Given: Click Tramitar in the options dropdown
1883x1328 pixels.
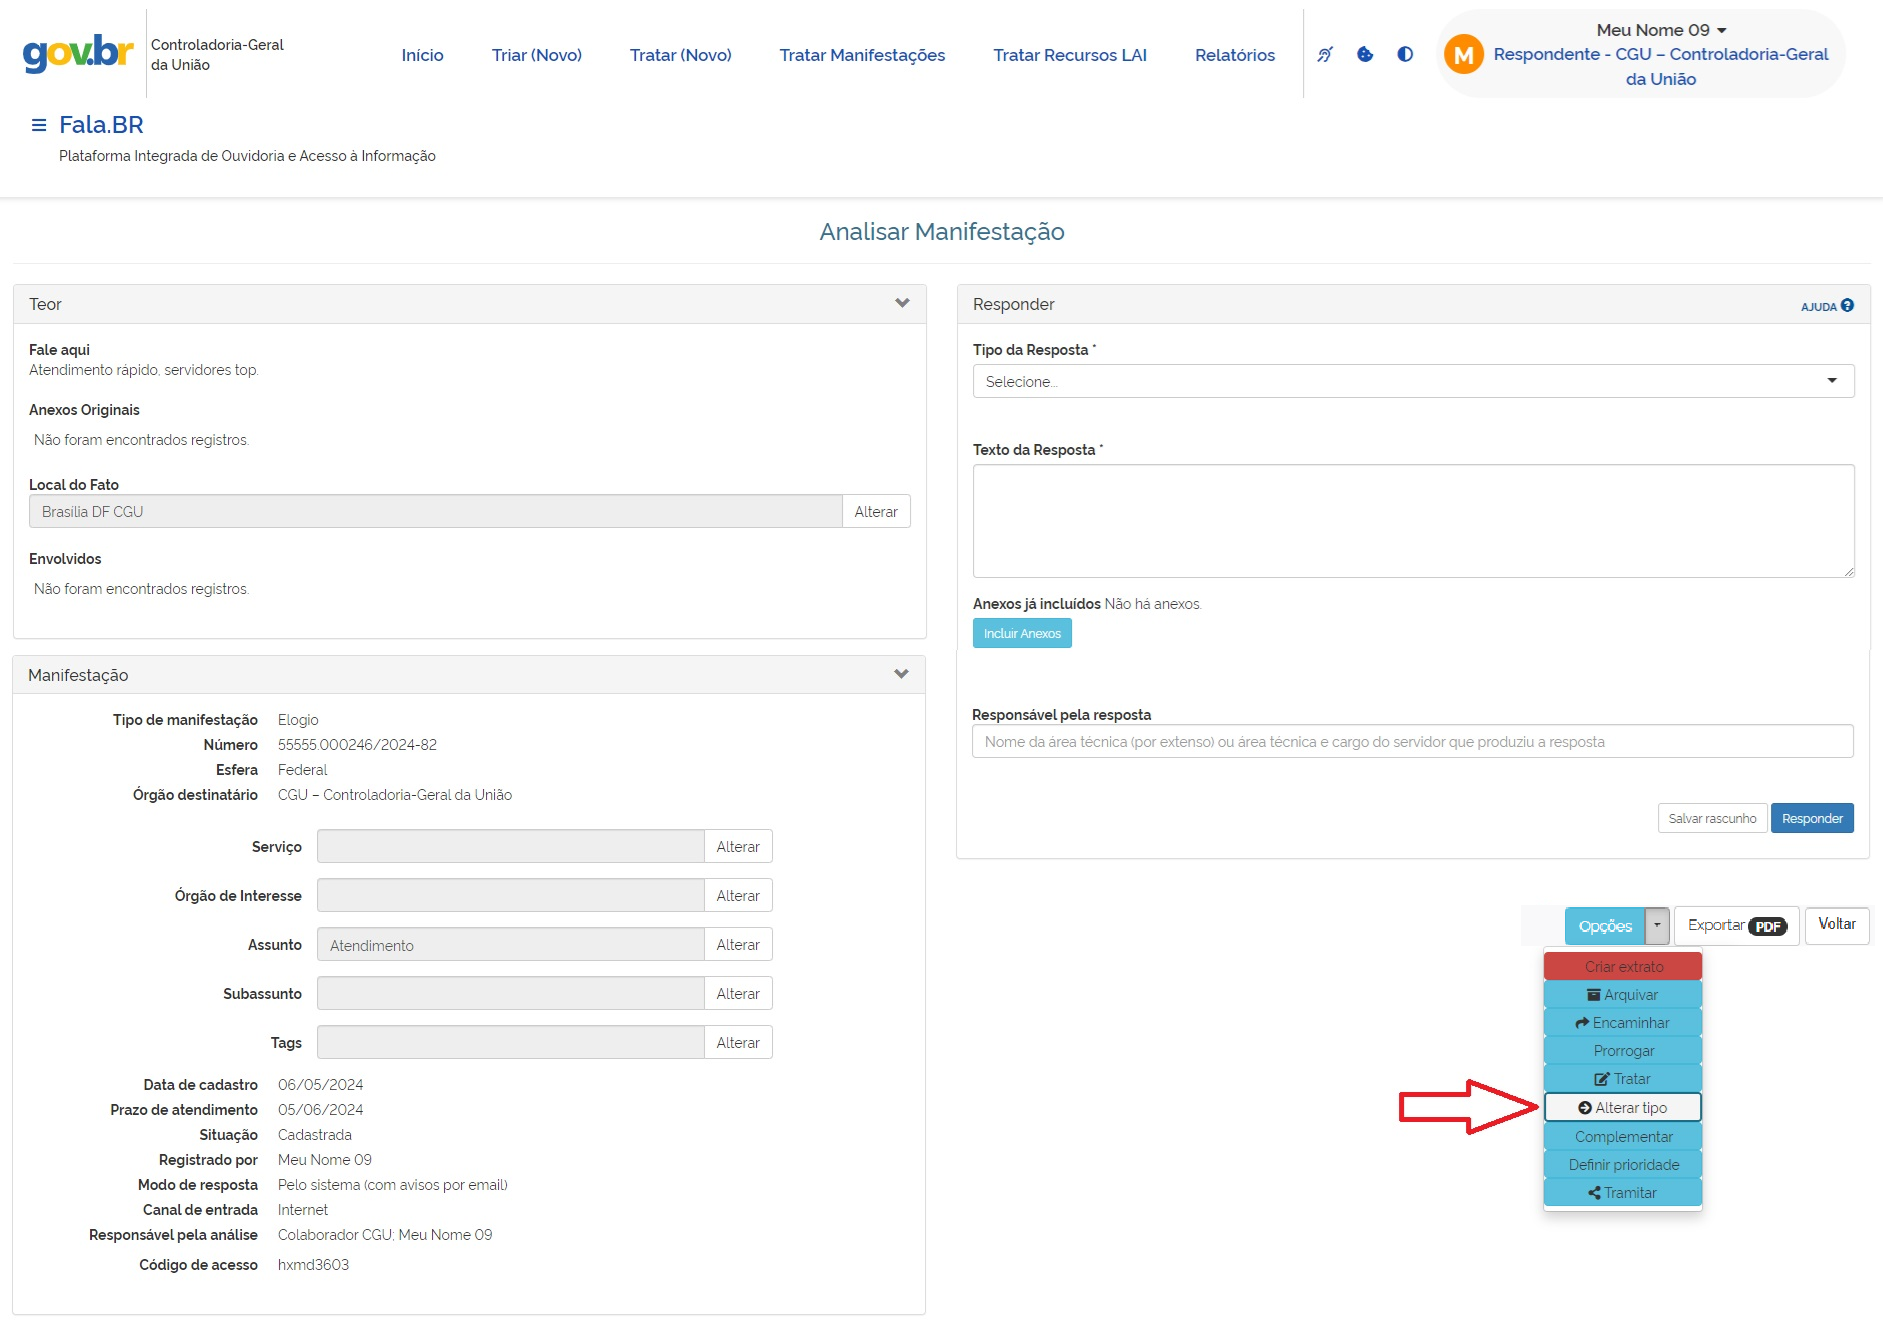Looking at the screenshot, I should coord(1622,1193).
